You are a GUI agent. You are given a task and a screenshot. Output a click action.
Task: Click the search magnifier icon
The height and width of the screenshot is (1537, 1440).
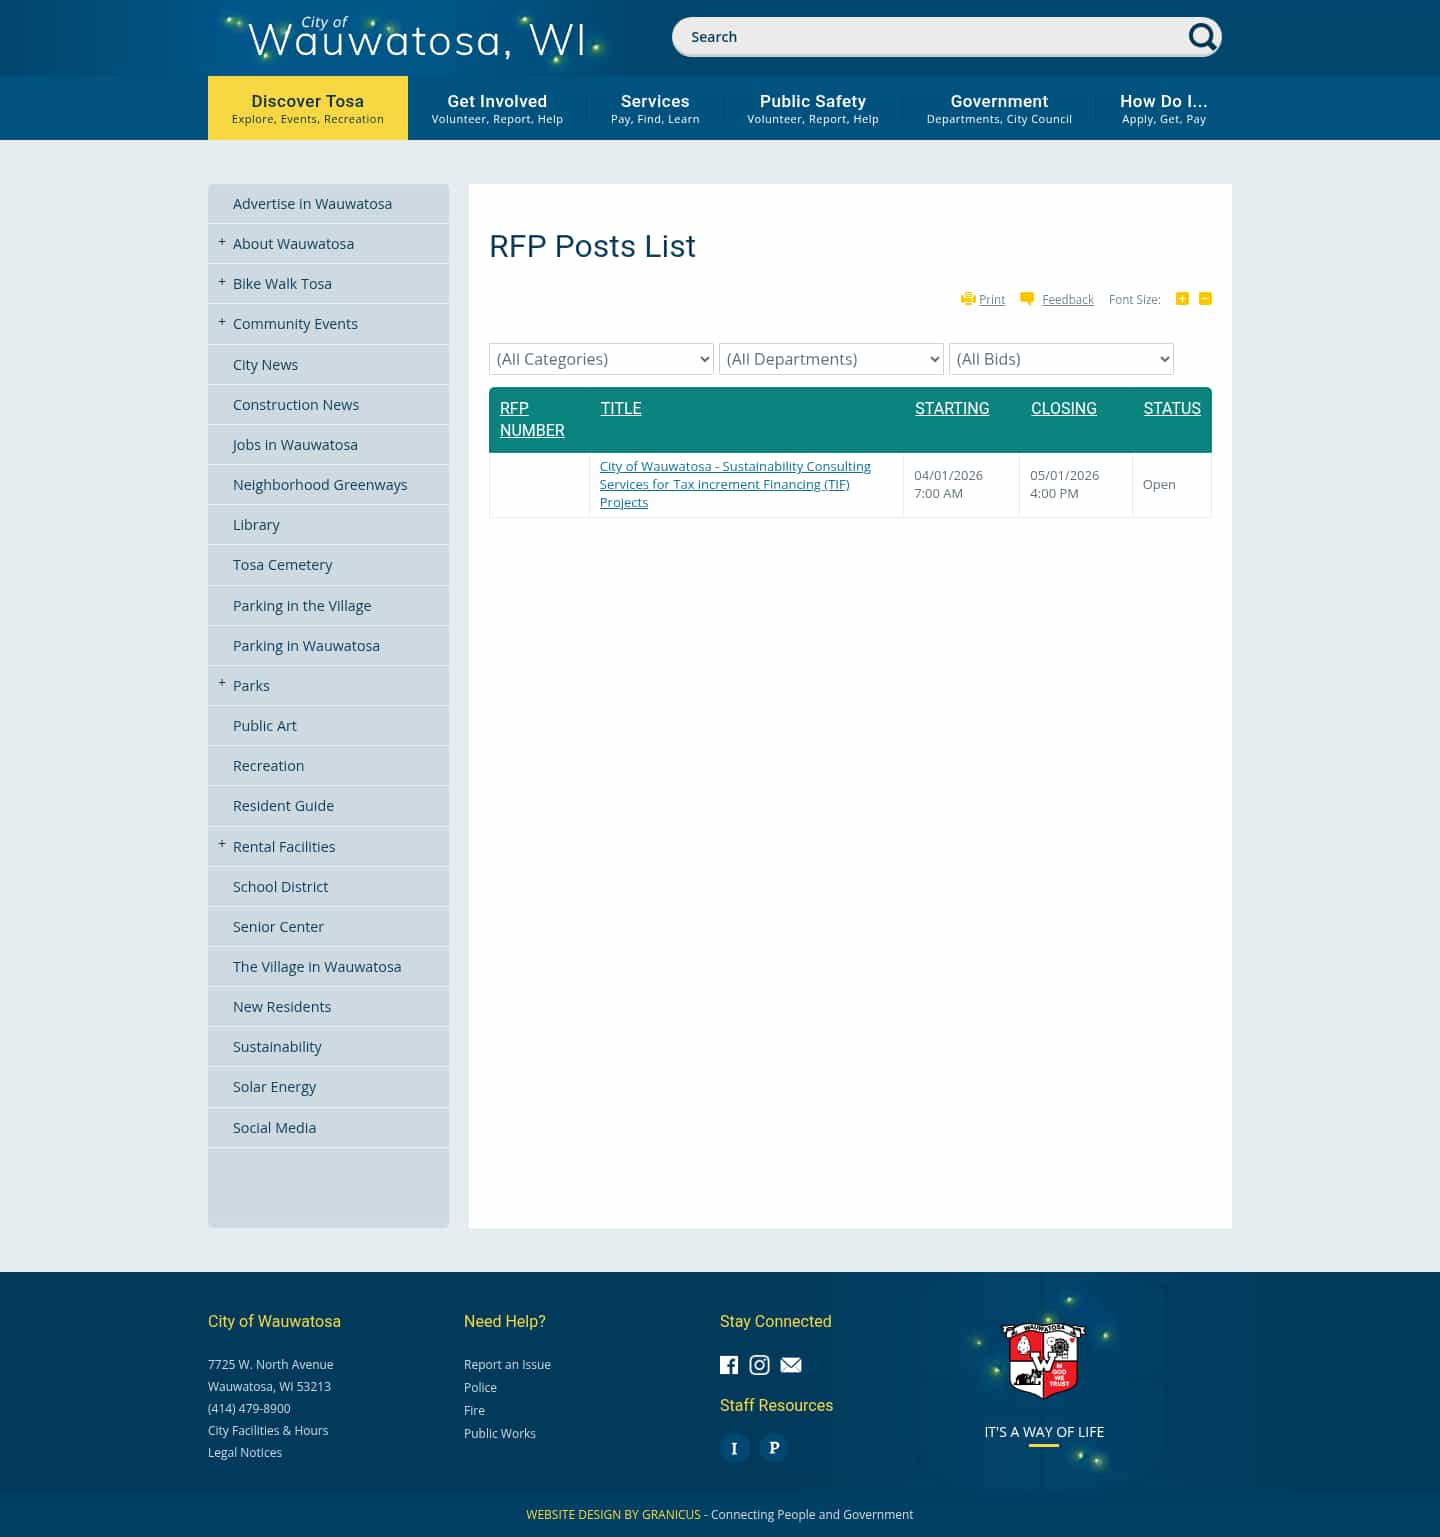(1202, 36)
